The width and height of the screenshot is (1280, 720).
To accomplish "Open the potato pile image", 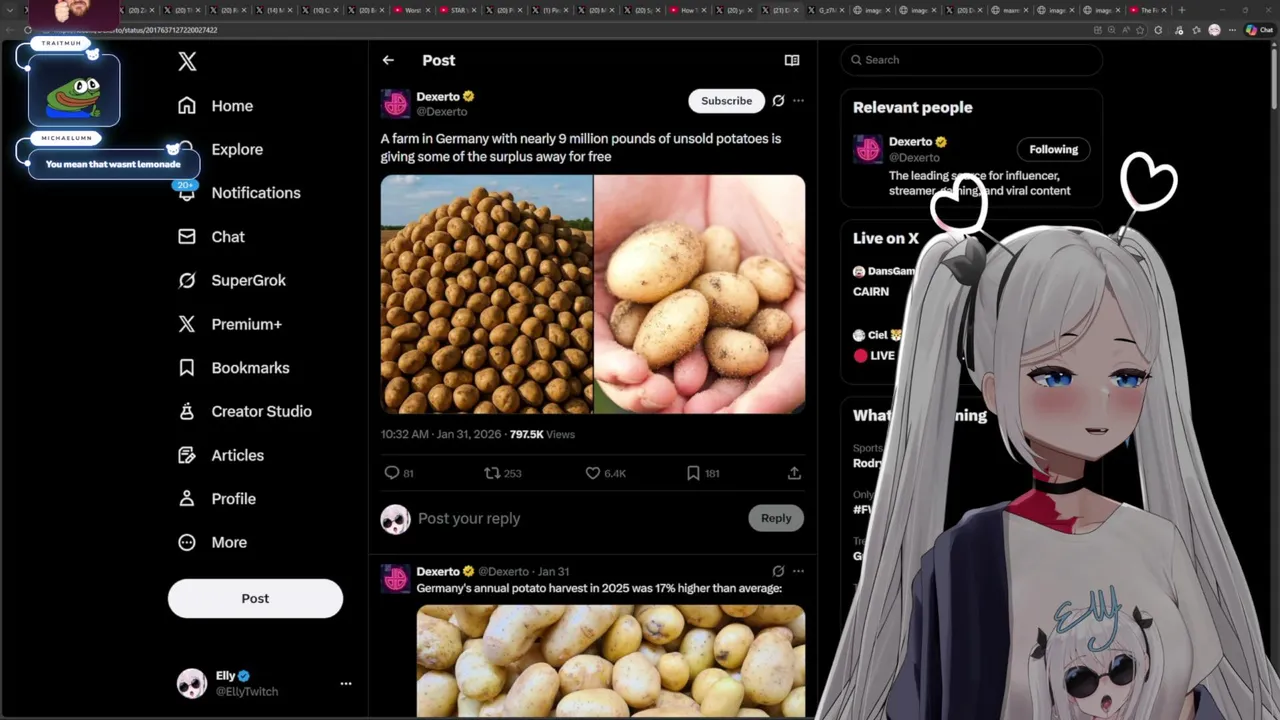I will pyautogui.click(x=486, y=294).
